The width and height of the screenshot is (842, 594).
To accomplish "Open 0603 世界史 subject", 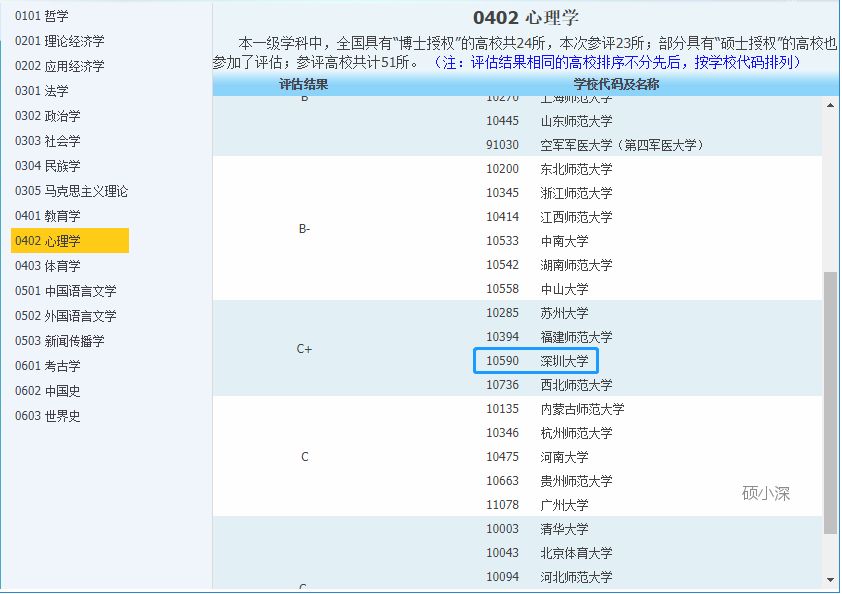I will 48,416.
